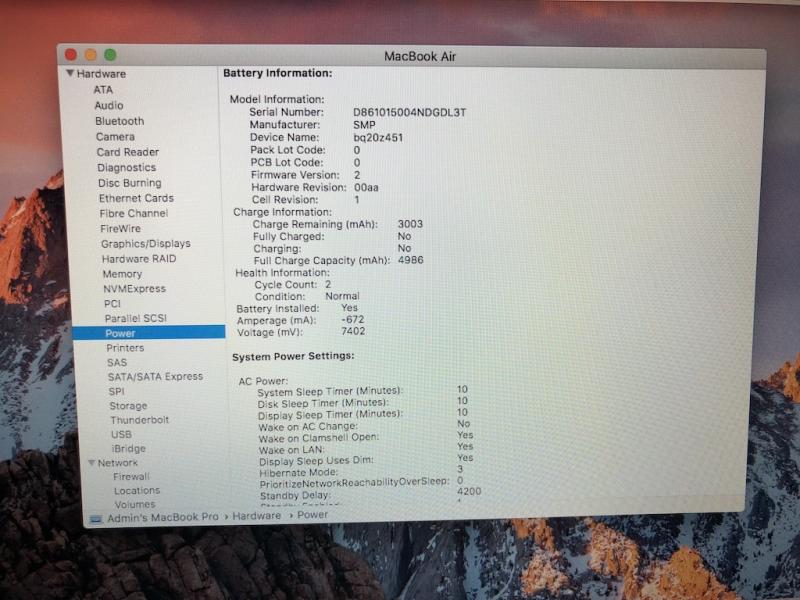
Task: Click the yellow minimize window button
Action: pyautogui.click(x=90, y=55)
